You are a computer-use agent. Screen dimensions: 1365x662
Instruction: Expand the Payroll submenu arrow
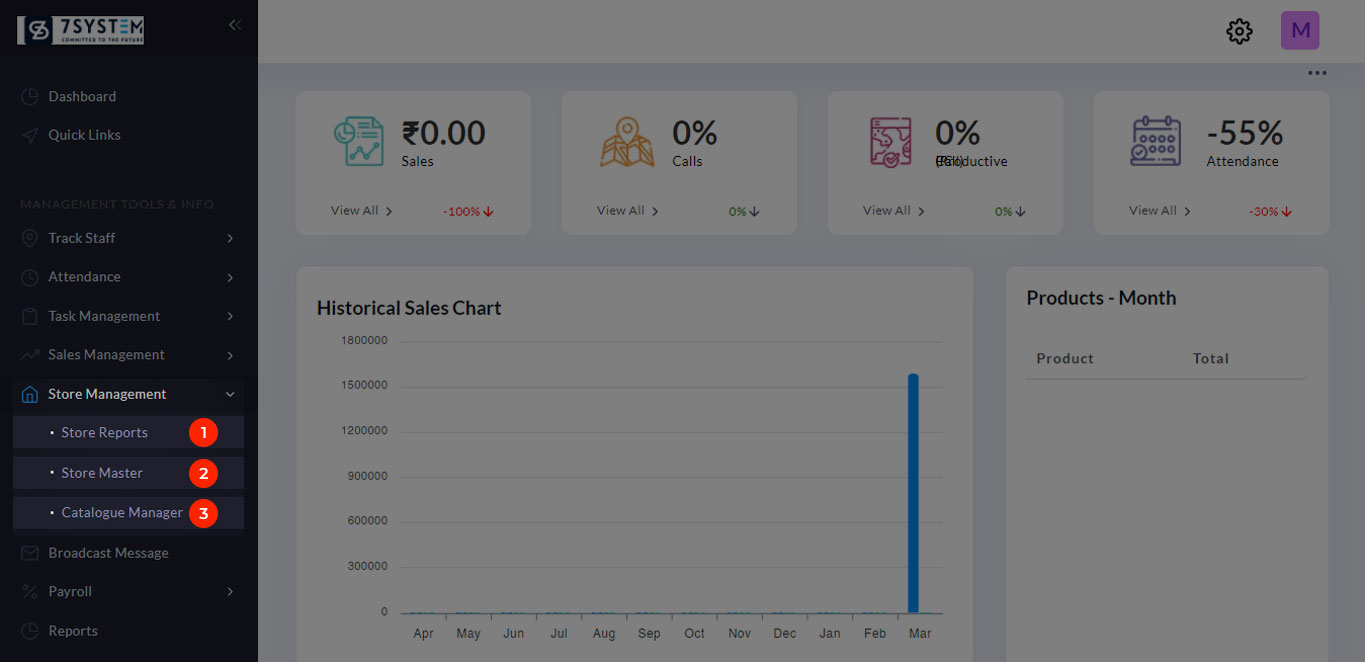[230, 592]
